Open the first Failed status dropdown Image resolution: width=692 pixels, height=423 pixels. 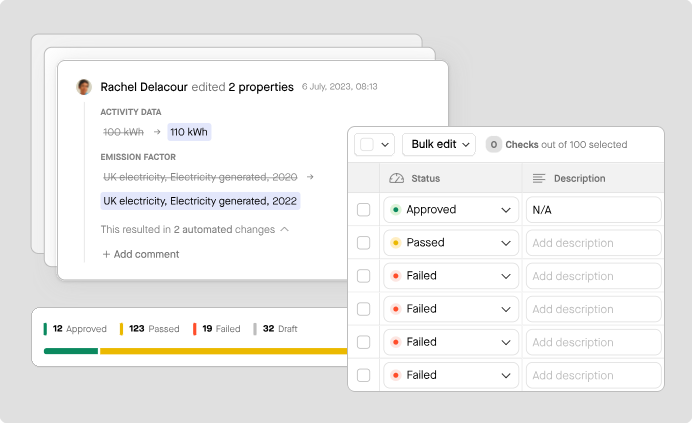[451, 276]
